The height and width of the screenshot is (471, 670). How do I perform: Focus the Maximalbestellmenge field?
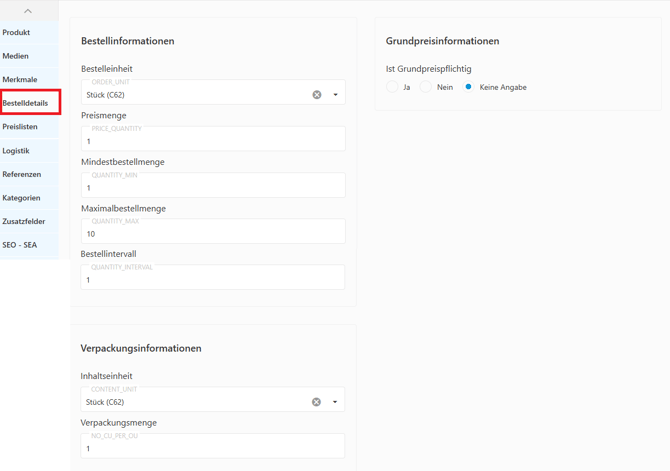[x=212, y=233]
